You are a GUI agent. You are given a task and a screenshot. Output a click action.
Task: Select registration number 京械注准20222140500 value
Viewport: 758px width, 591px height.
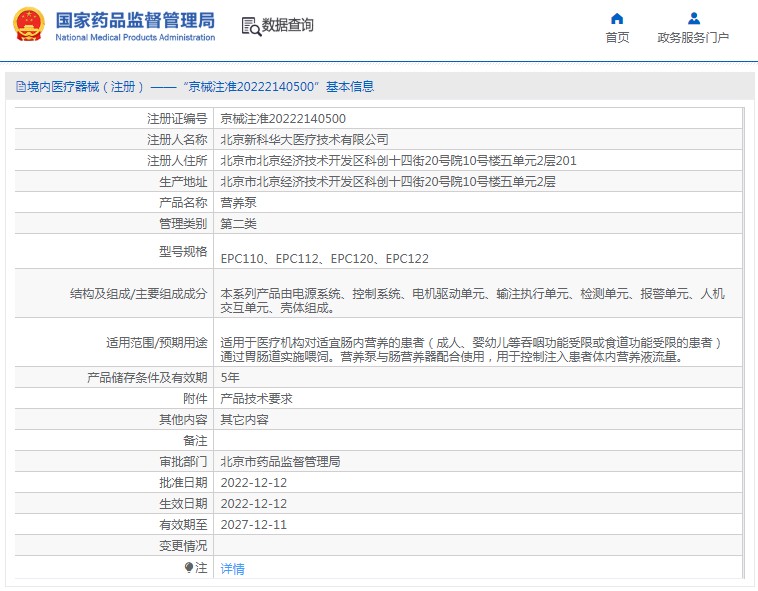point(283,118)
